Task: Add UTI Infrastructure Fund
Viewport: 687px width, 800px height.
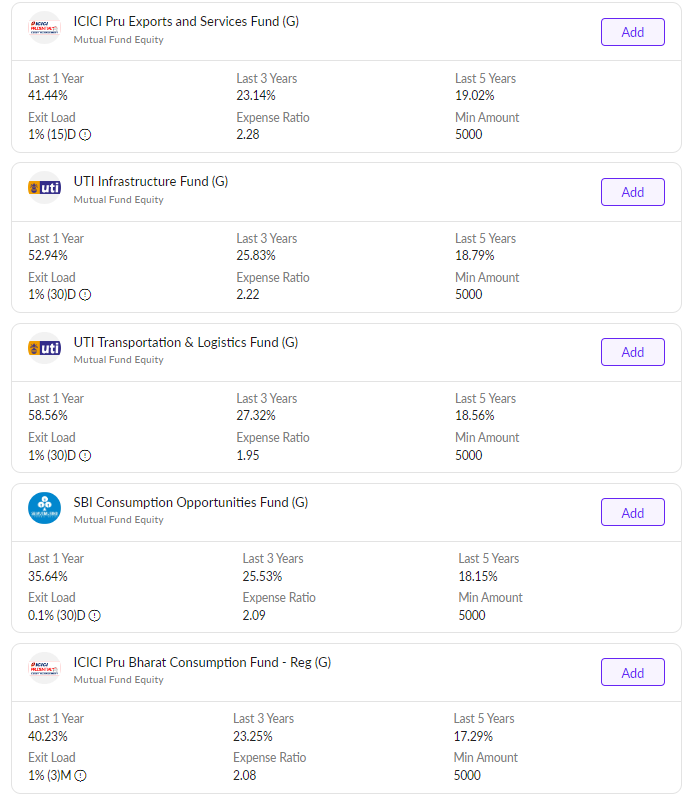Action: (x=632, y=192)
